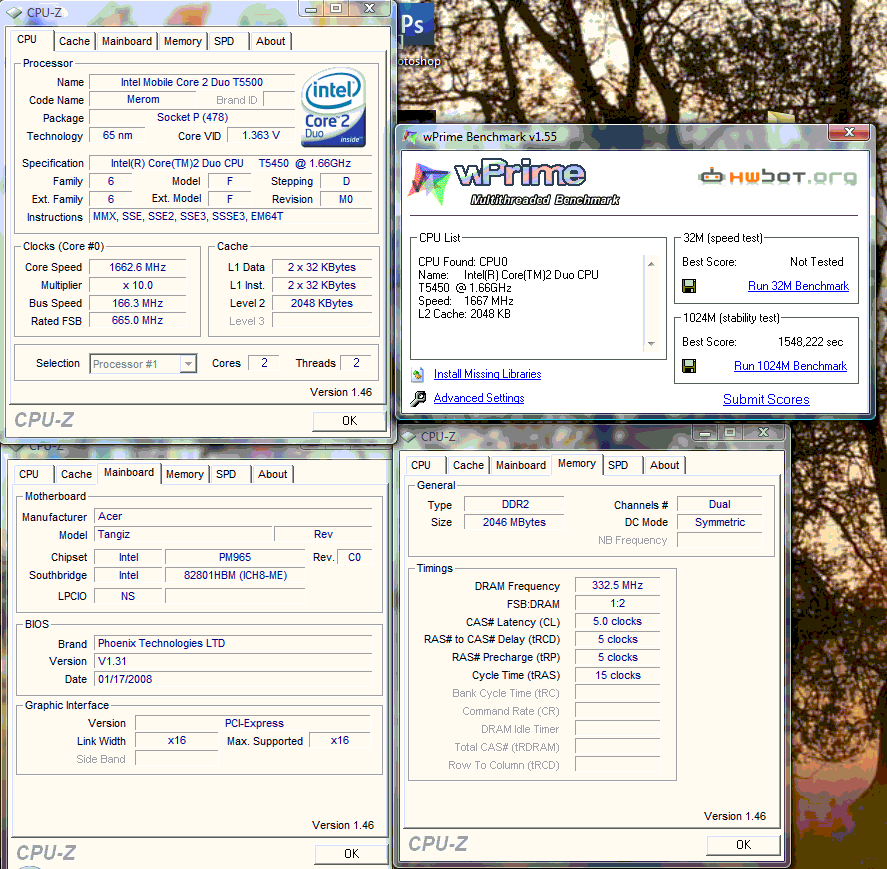
Task: Click Southbridge value 82801HBM (ICH8-ME)
Action: tap(235, 575)
